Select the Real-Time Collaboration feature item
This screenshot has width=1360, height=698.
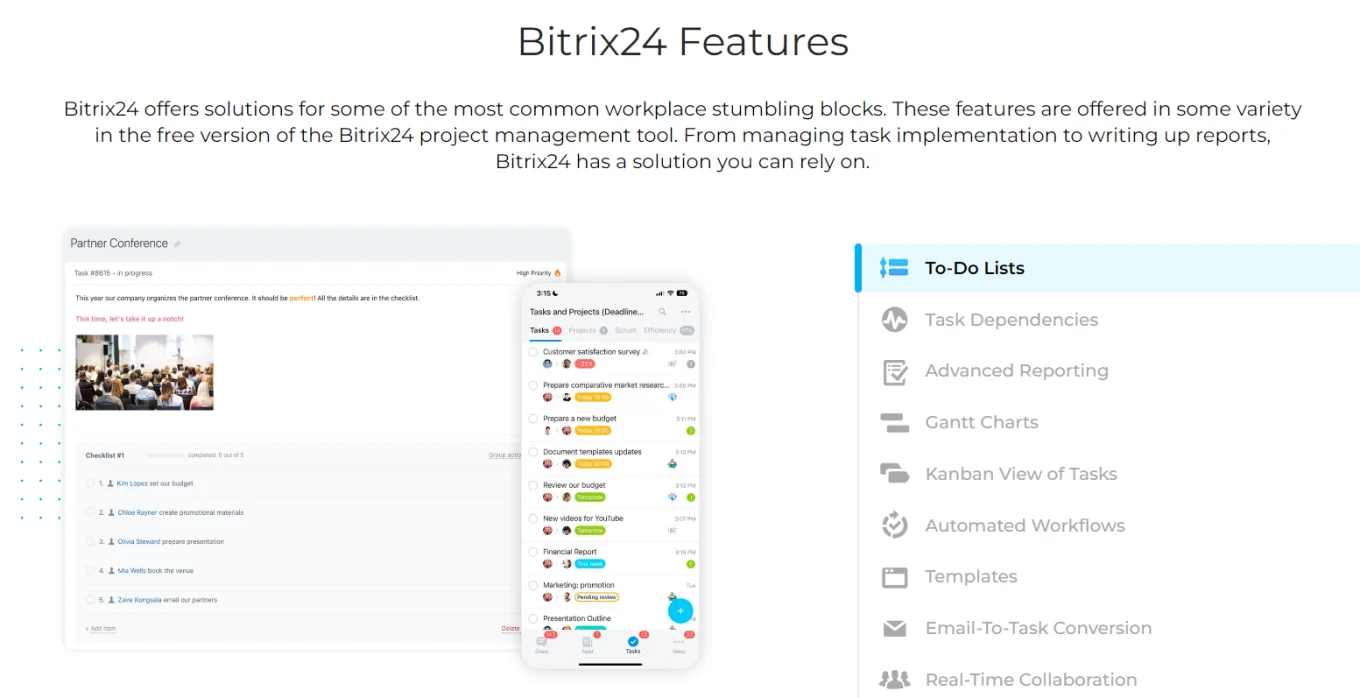[x=1030, y=680]
